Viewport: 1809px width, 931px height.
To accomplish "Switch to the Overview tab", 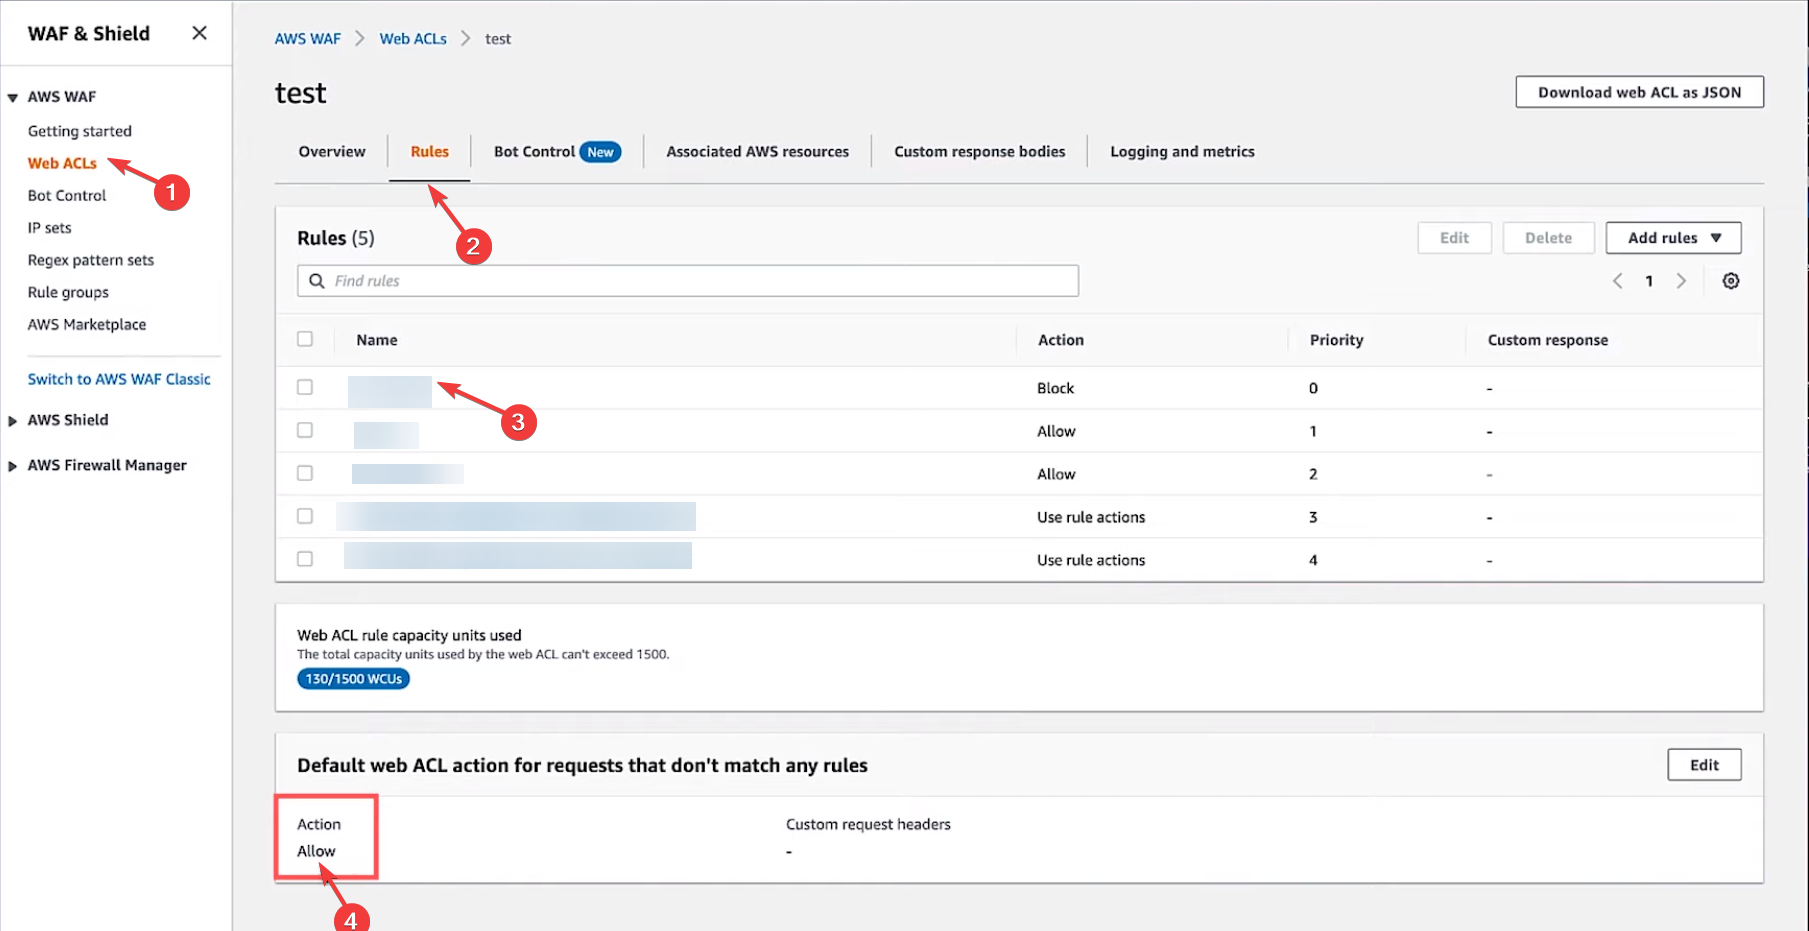I will click(332, 152).
